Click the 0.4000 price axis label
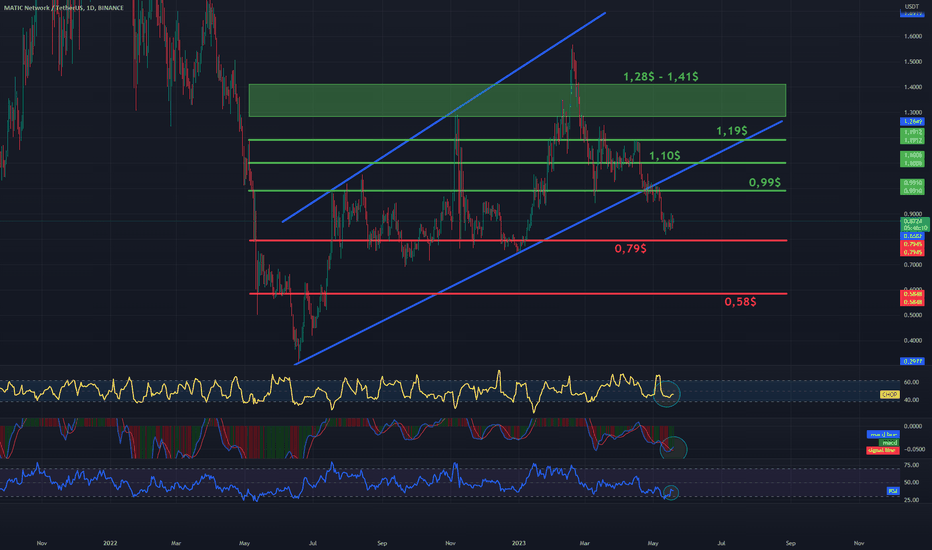 click(912, 341)
